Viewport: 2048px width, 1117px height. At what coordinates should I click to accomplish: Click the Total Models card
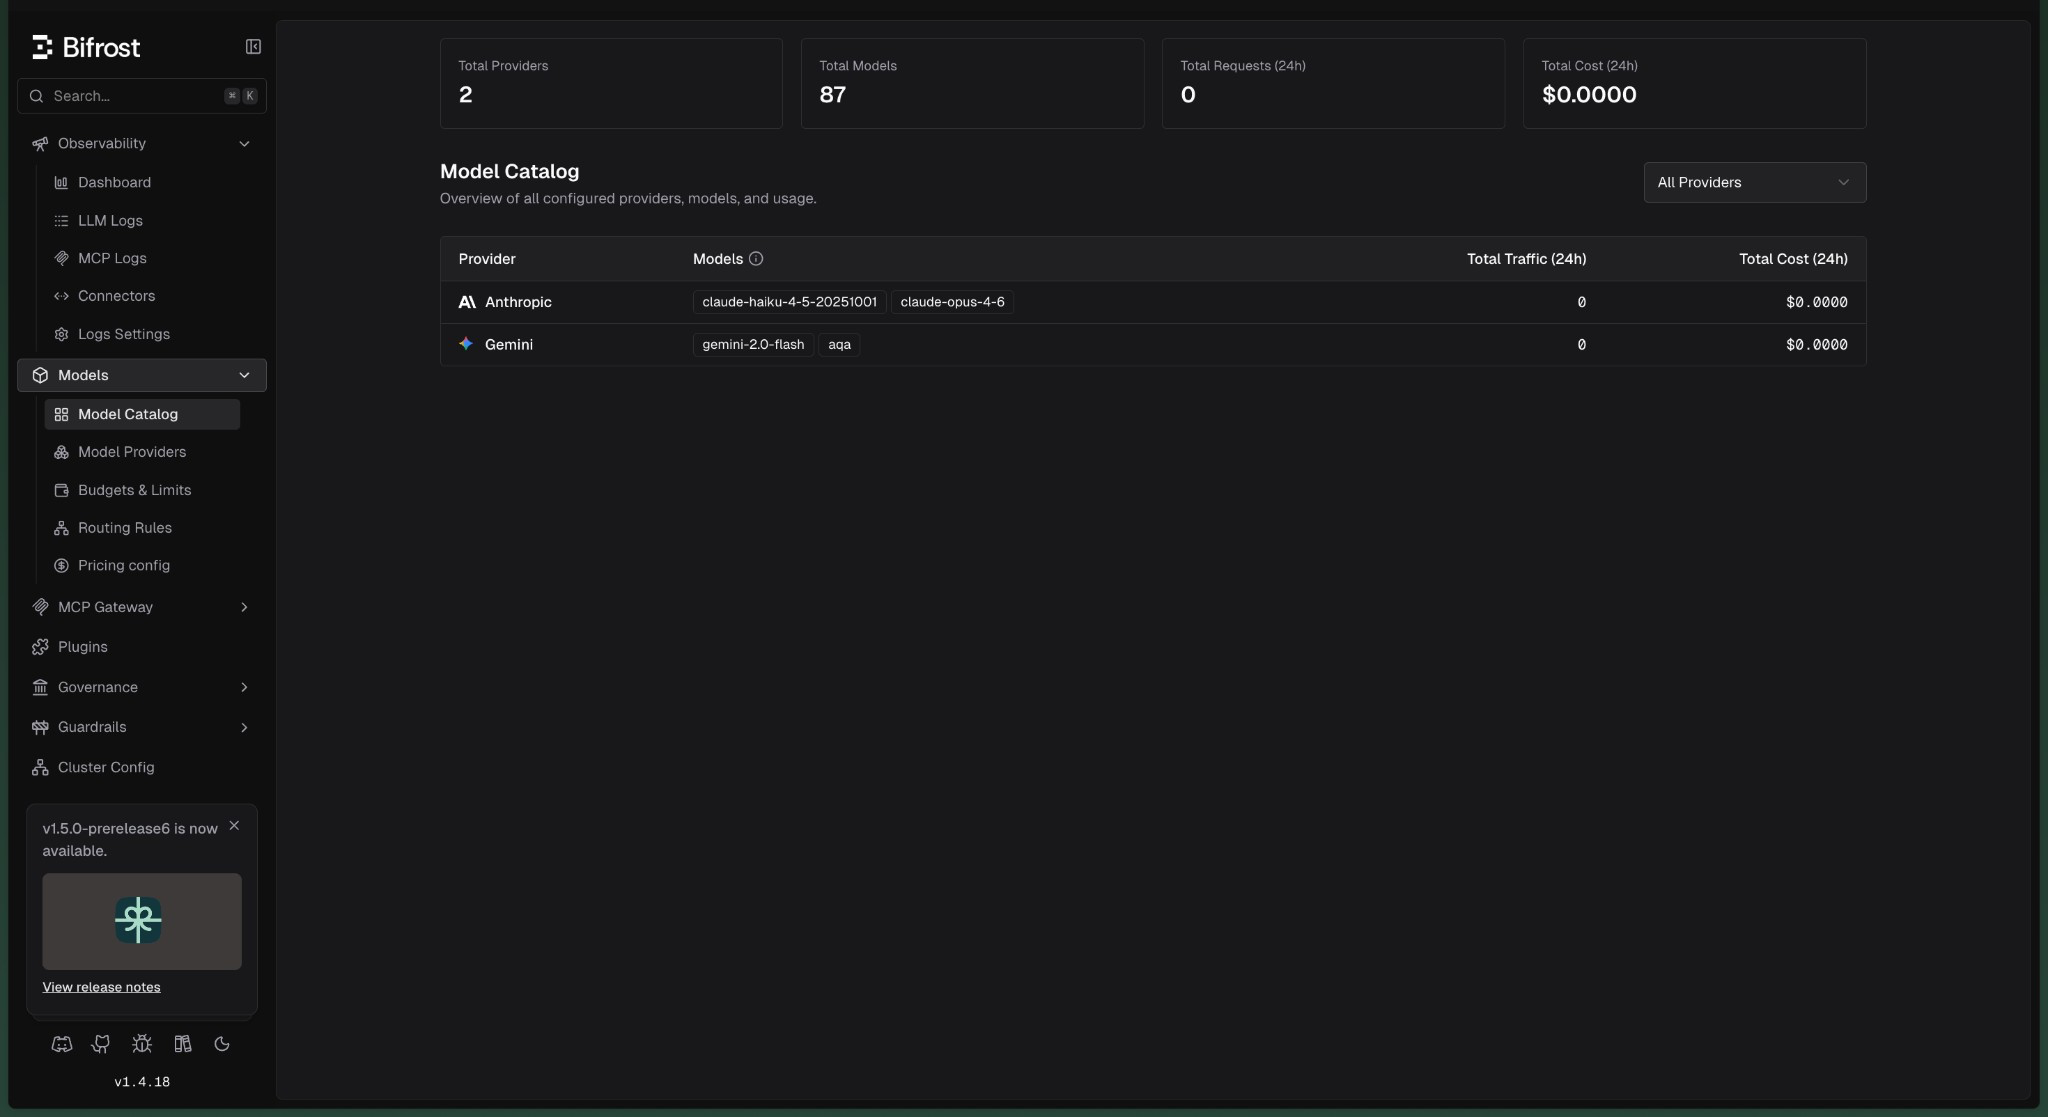click(x=972, y=83)
